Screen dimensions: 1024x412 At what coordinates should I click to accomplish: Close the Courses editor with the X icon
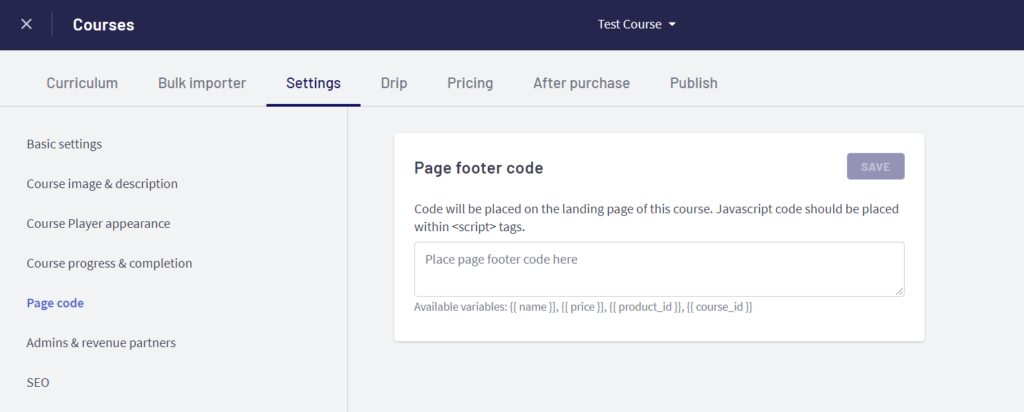tap(26, 24)
